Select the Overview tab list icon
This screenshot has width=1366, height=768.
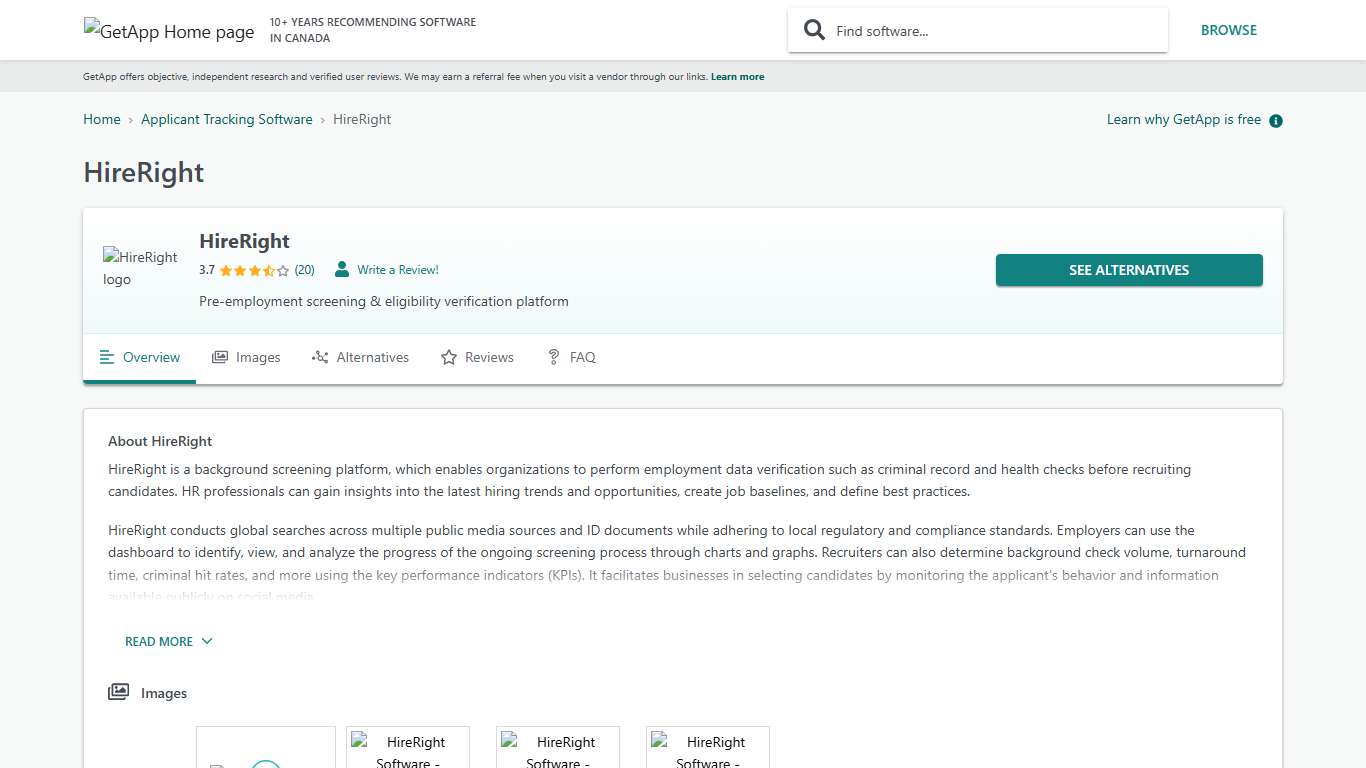(x=107, y=356)
